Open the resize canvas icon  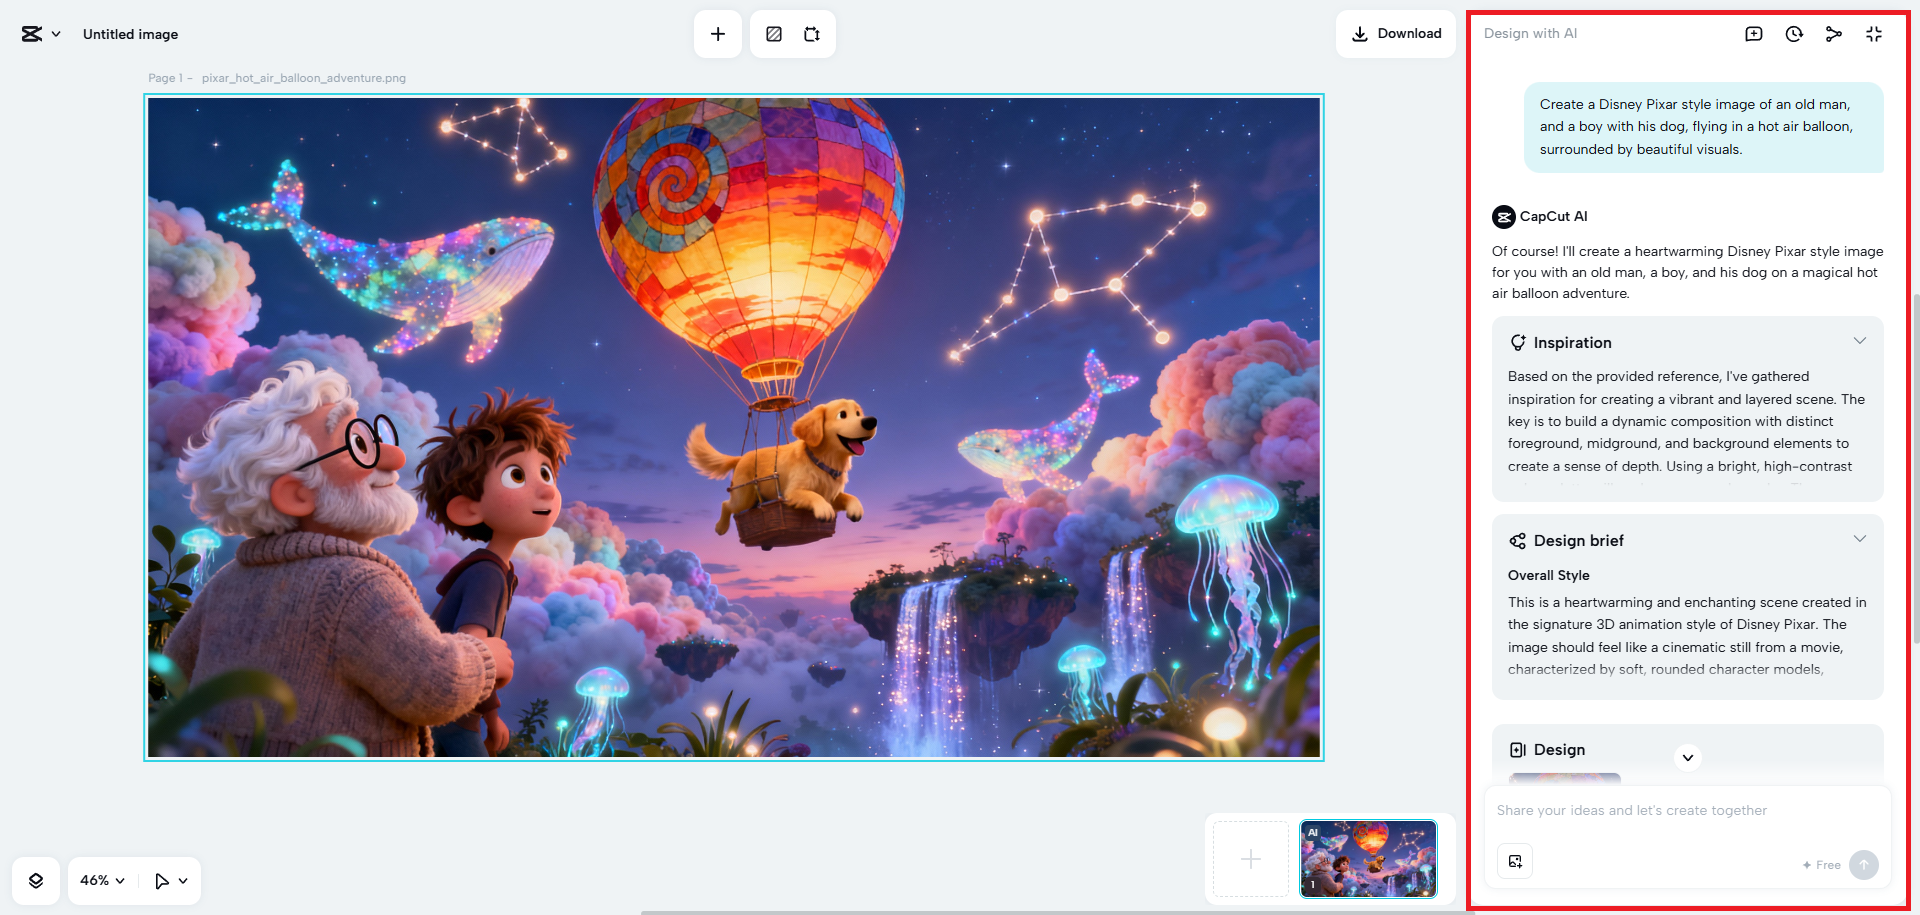point(812,33)
